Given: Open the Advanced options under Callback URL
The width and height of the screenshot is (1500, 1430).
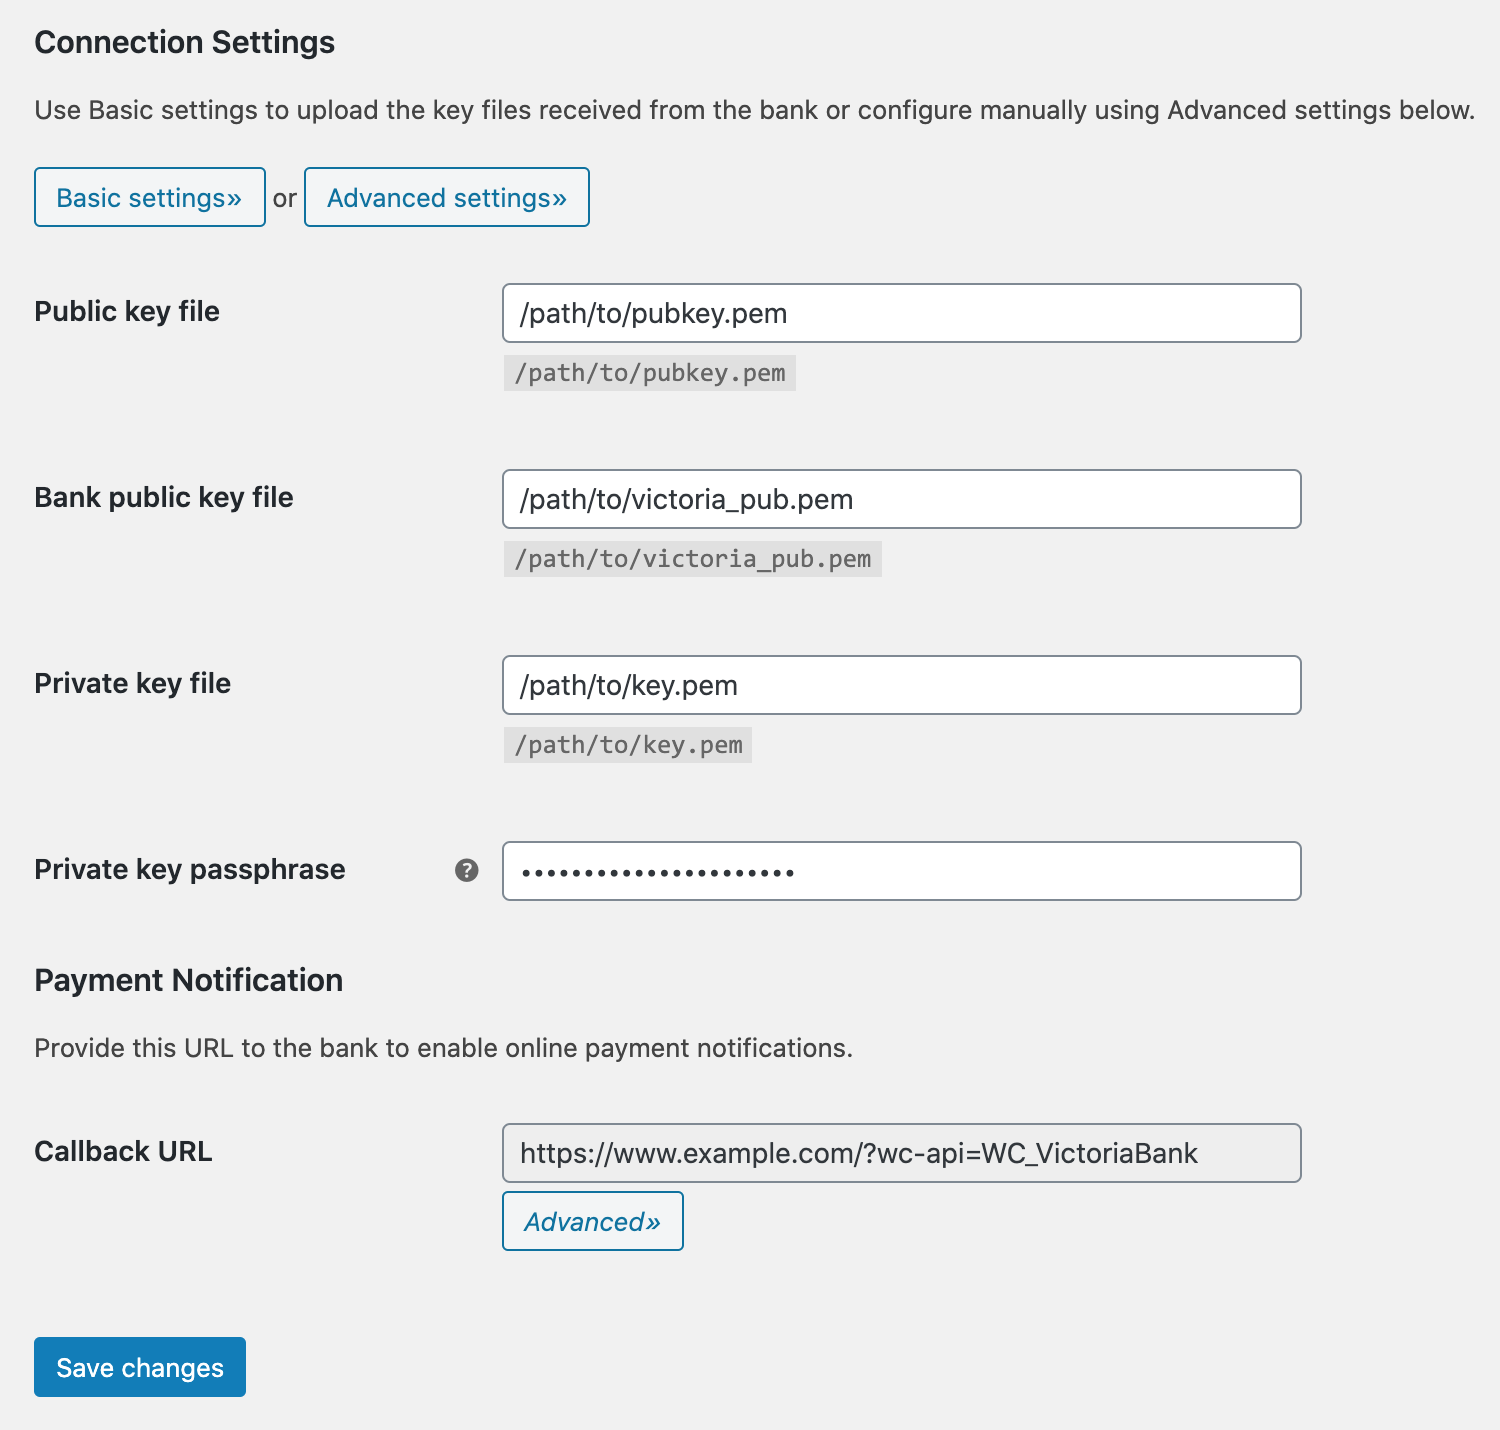Looking at the screenshot, I should tap(592, 1221).
